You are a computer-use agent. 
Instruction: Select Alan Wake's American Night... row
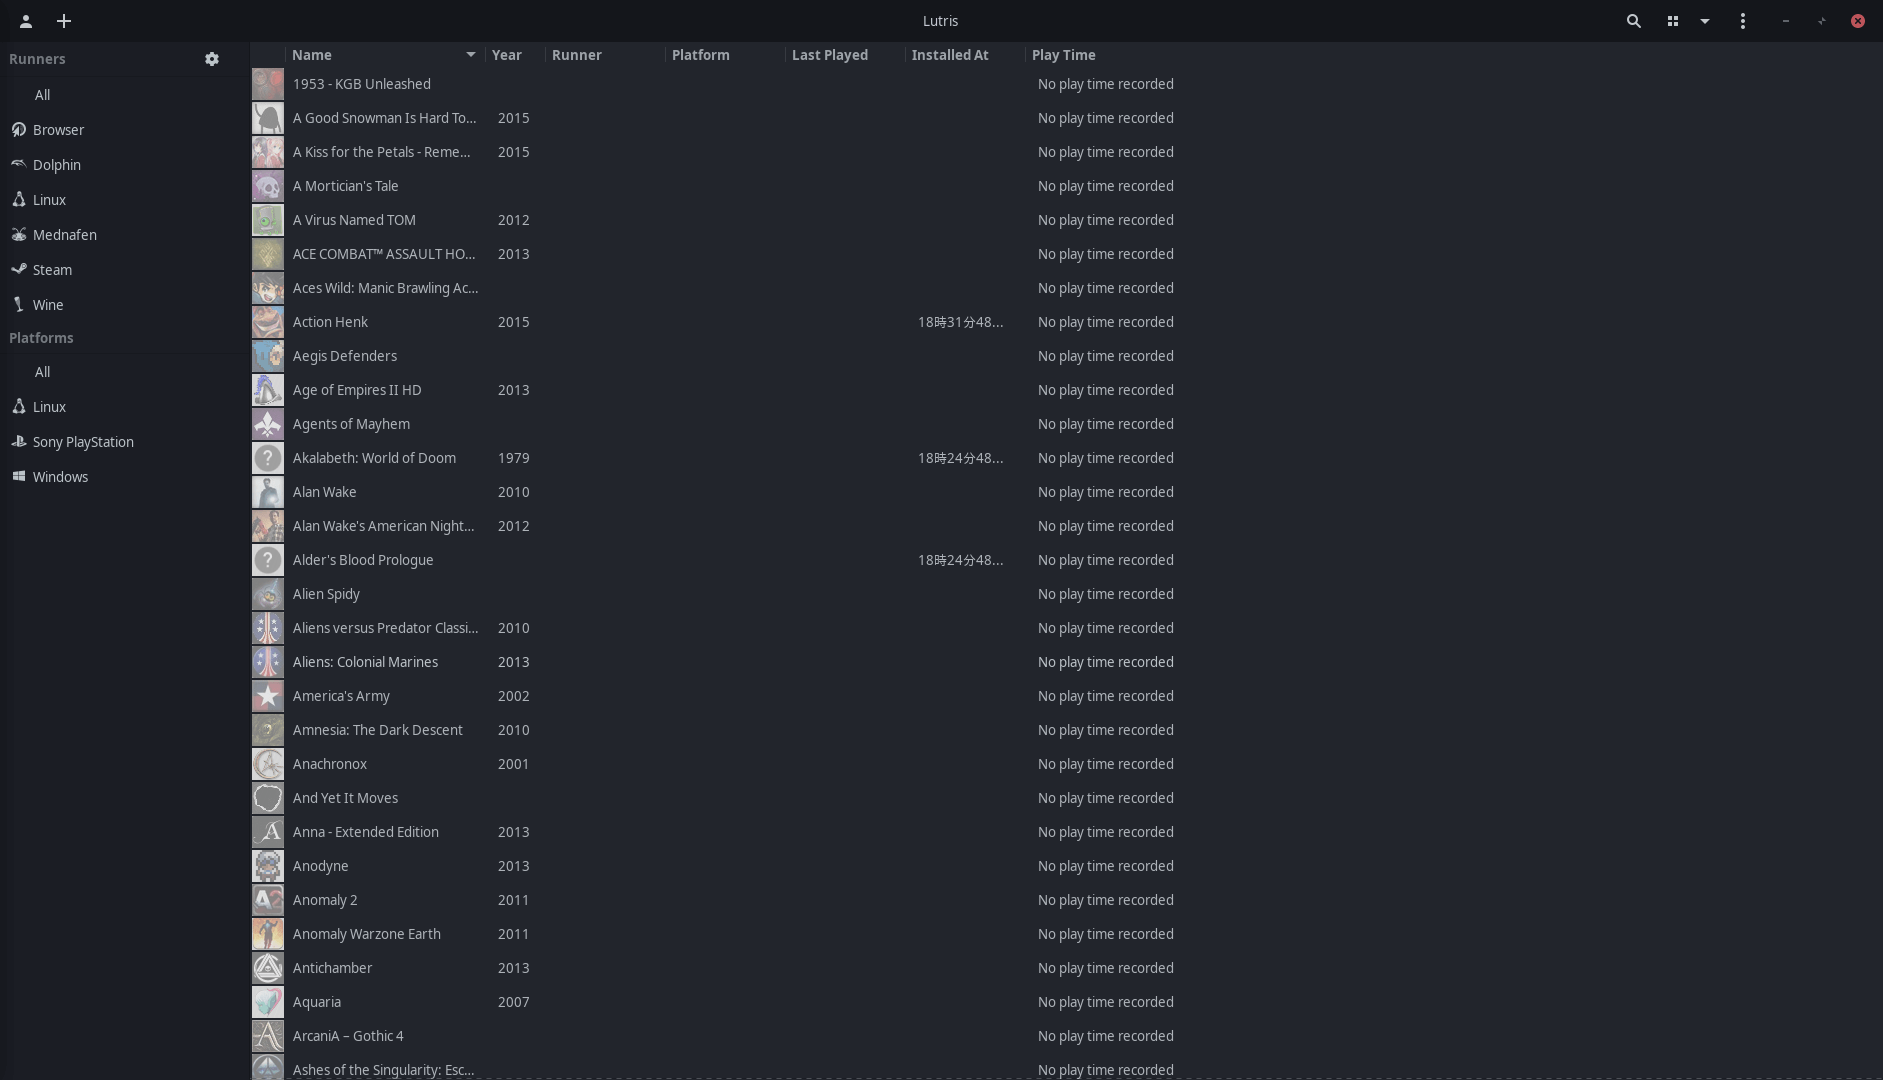tap(1066, 526)
